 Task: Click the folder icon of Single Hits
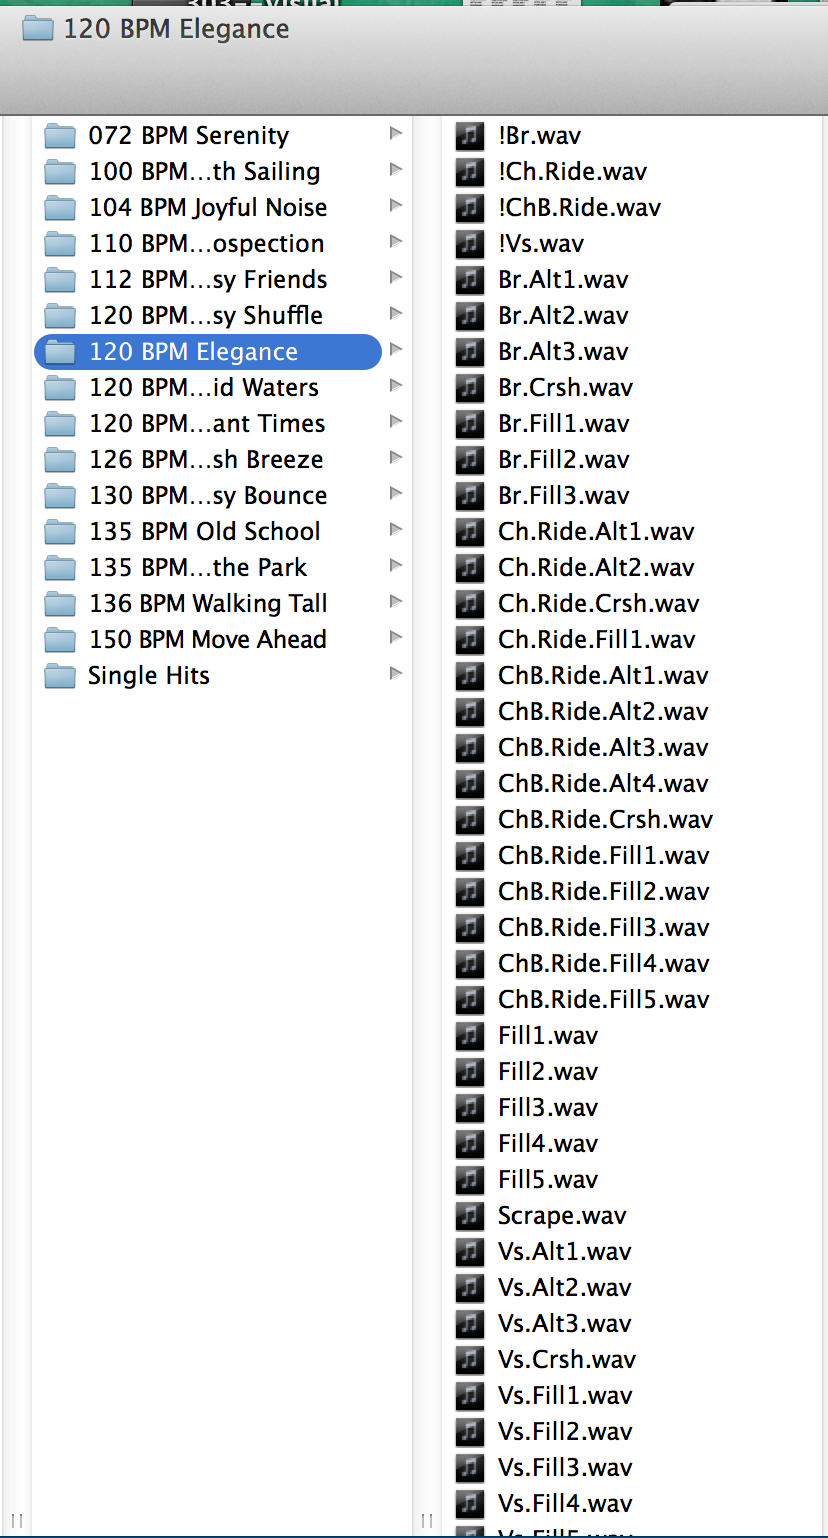[61, 676]
